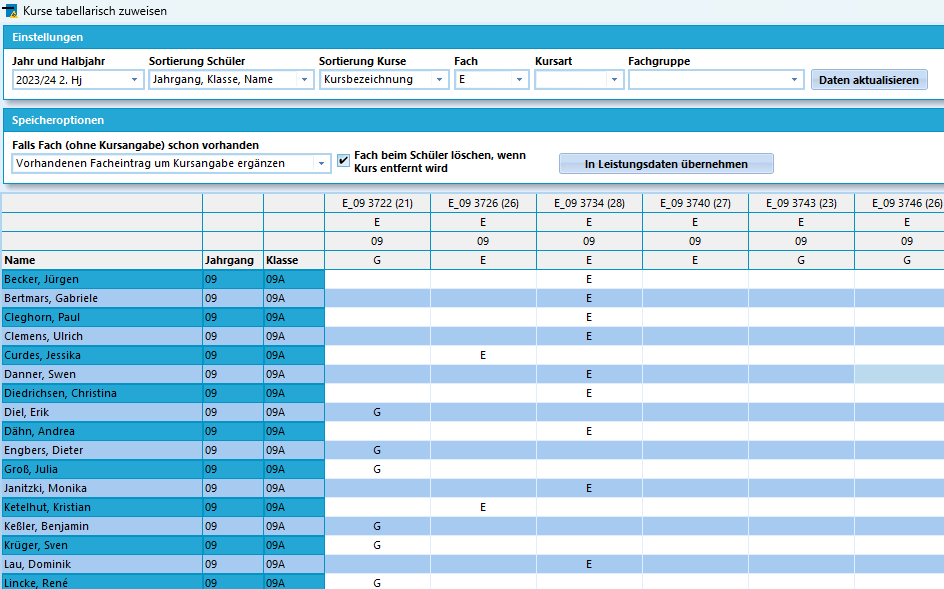Open the Fachgruppe dropdown
The image size is (944, 589).
(716, 79)
